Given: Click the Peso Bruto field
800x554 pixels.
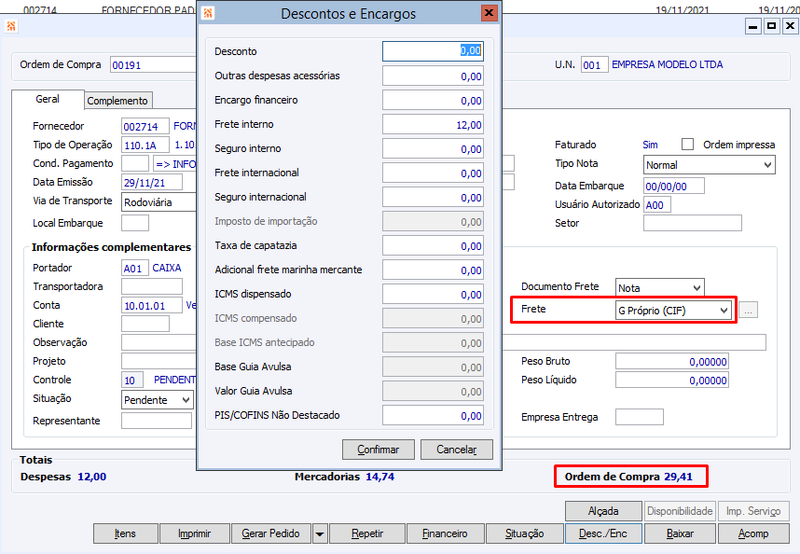Looking at the screenshot, I should [x=672, y=361].
